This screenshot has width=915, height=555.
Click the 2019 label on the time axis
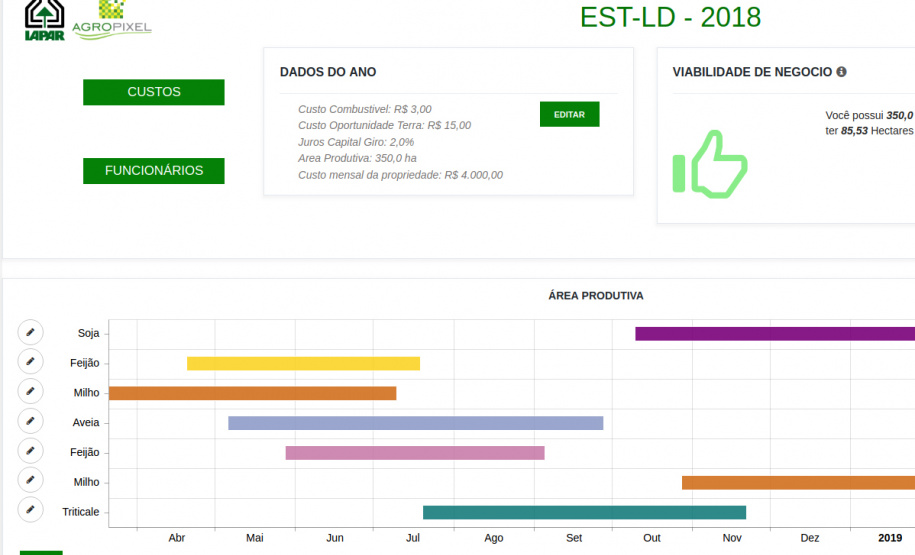(x=889, y=538)
